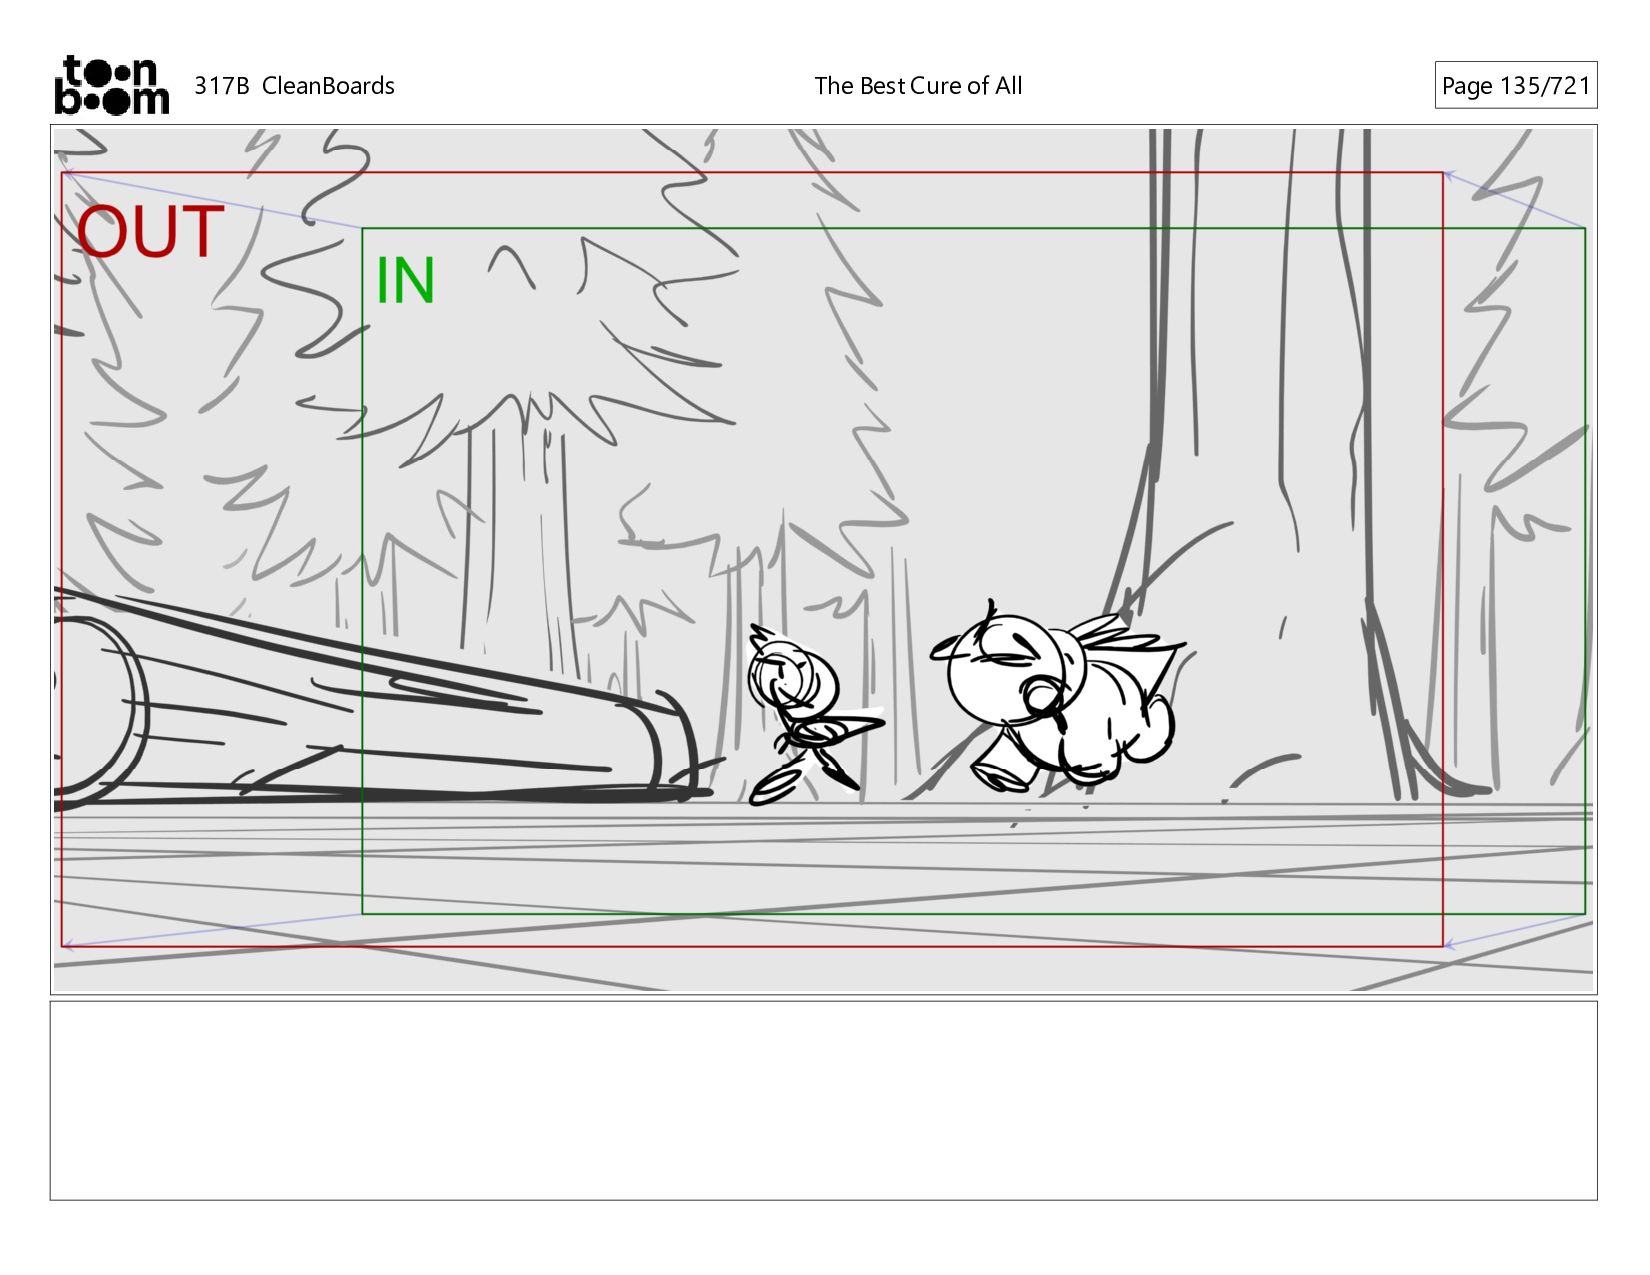Click the Toon Boom logo
1650x1275 pixels.
pyautogui.click(x=111, y=85)
